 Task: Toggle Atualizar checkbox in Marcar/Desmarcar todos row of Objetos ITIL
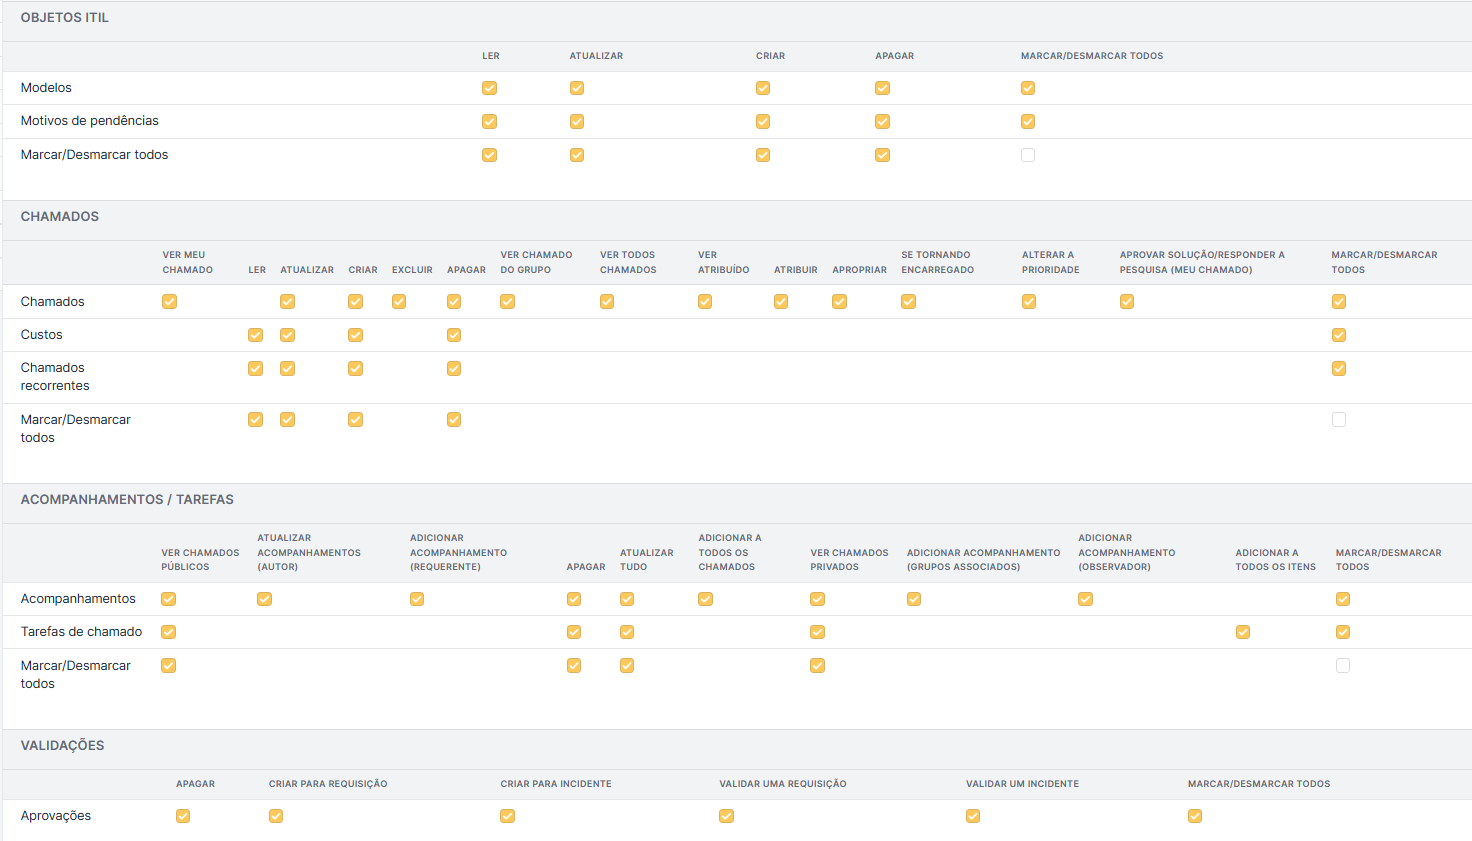(577, 155)
